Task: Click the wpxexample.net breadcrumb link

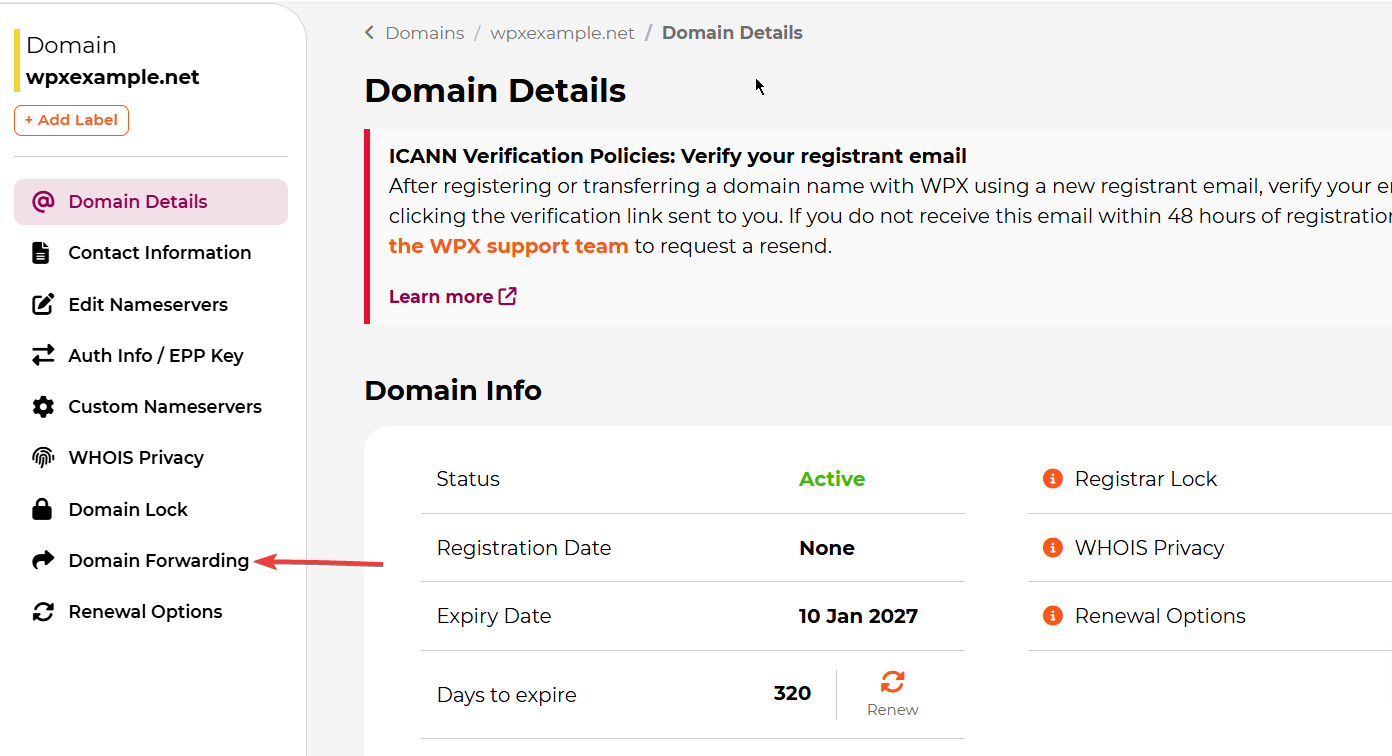Action: pyautogui.click(x=562, y=33)
